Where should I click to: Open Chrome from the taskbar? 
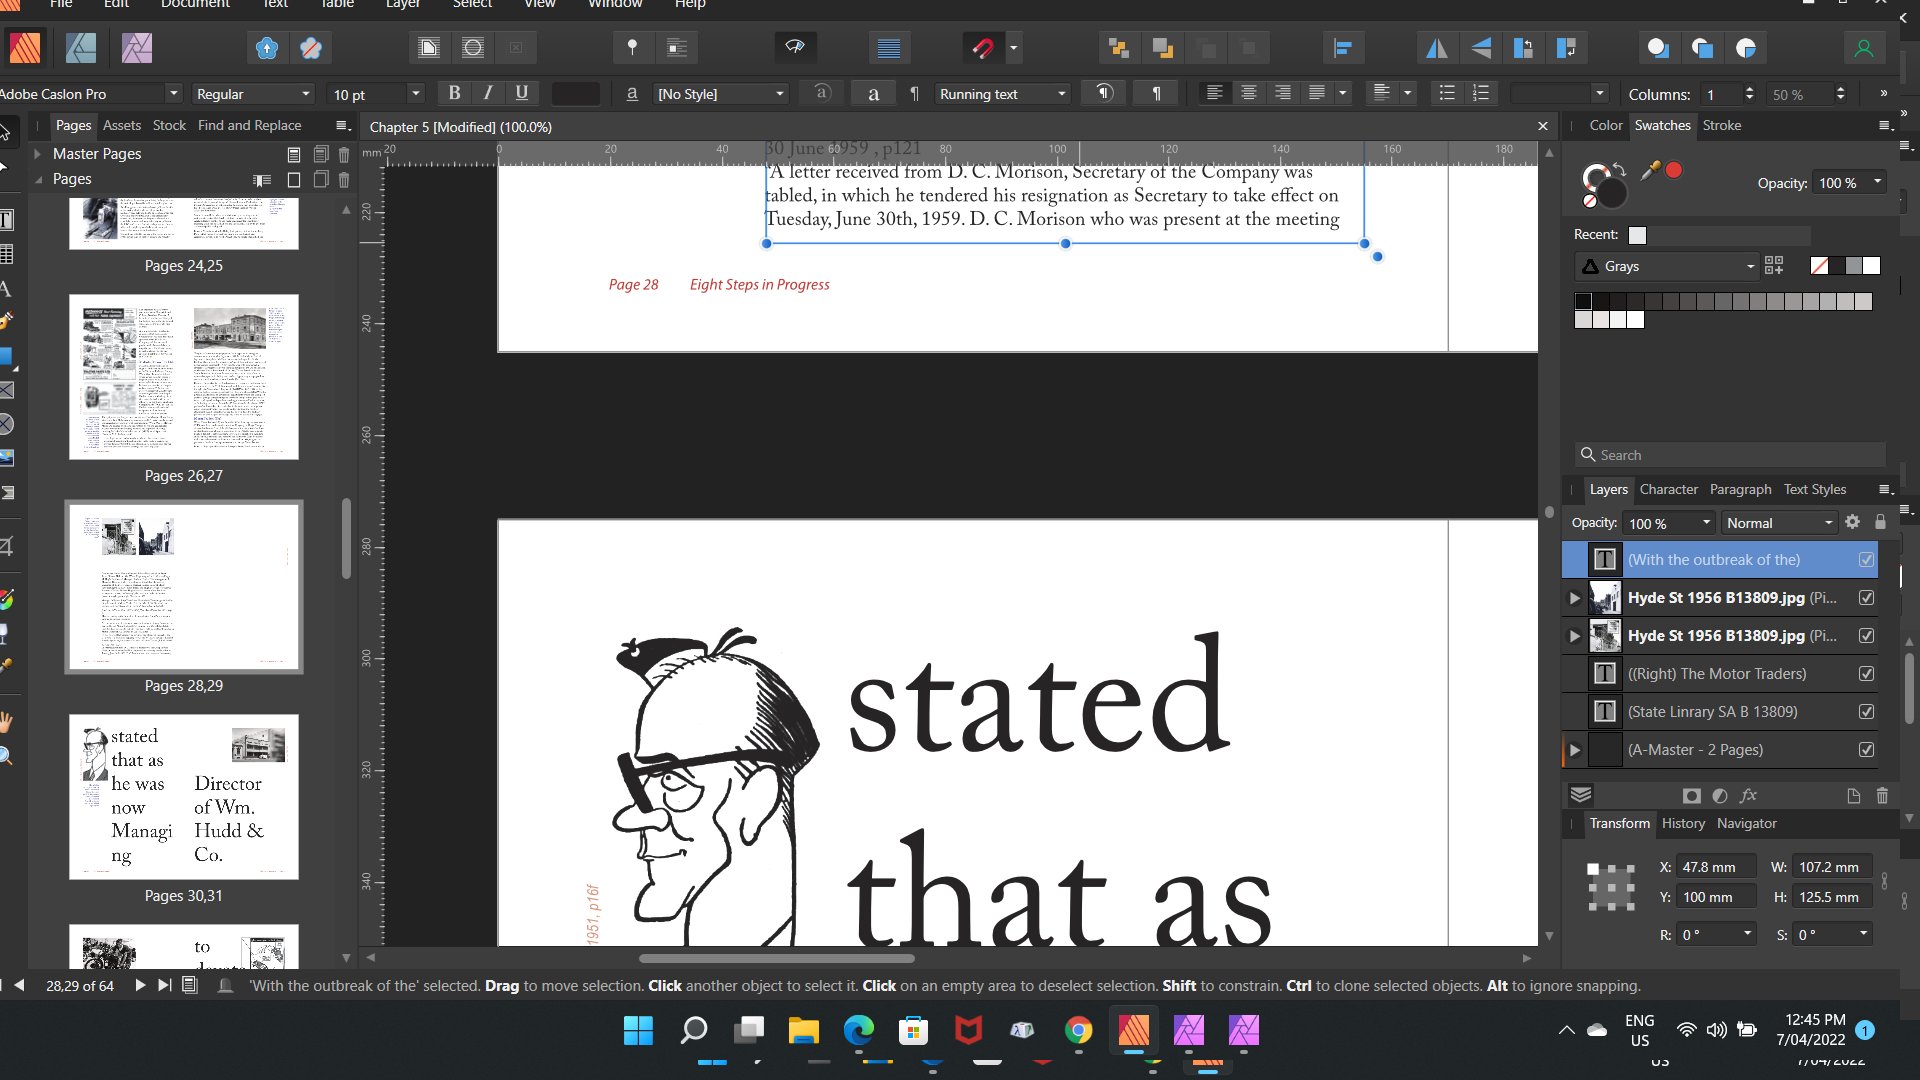1078,1030
